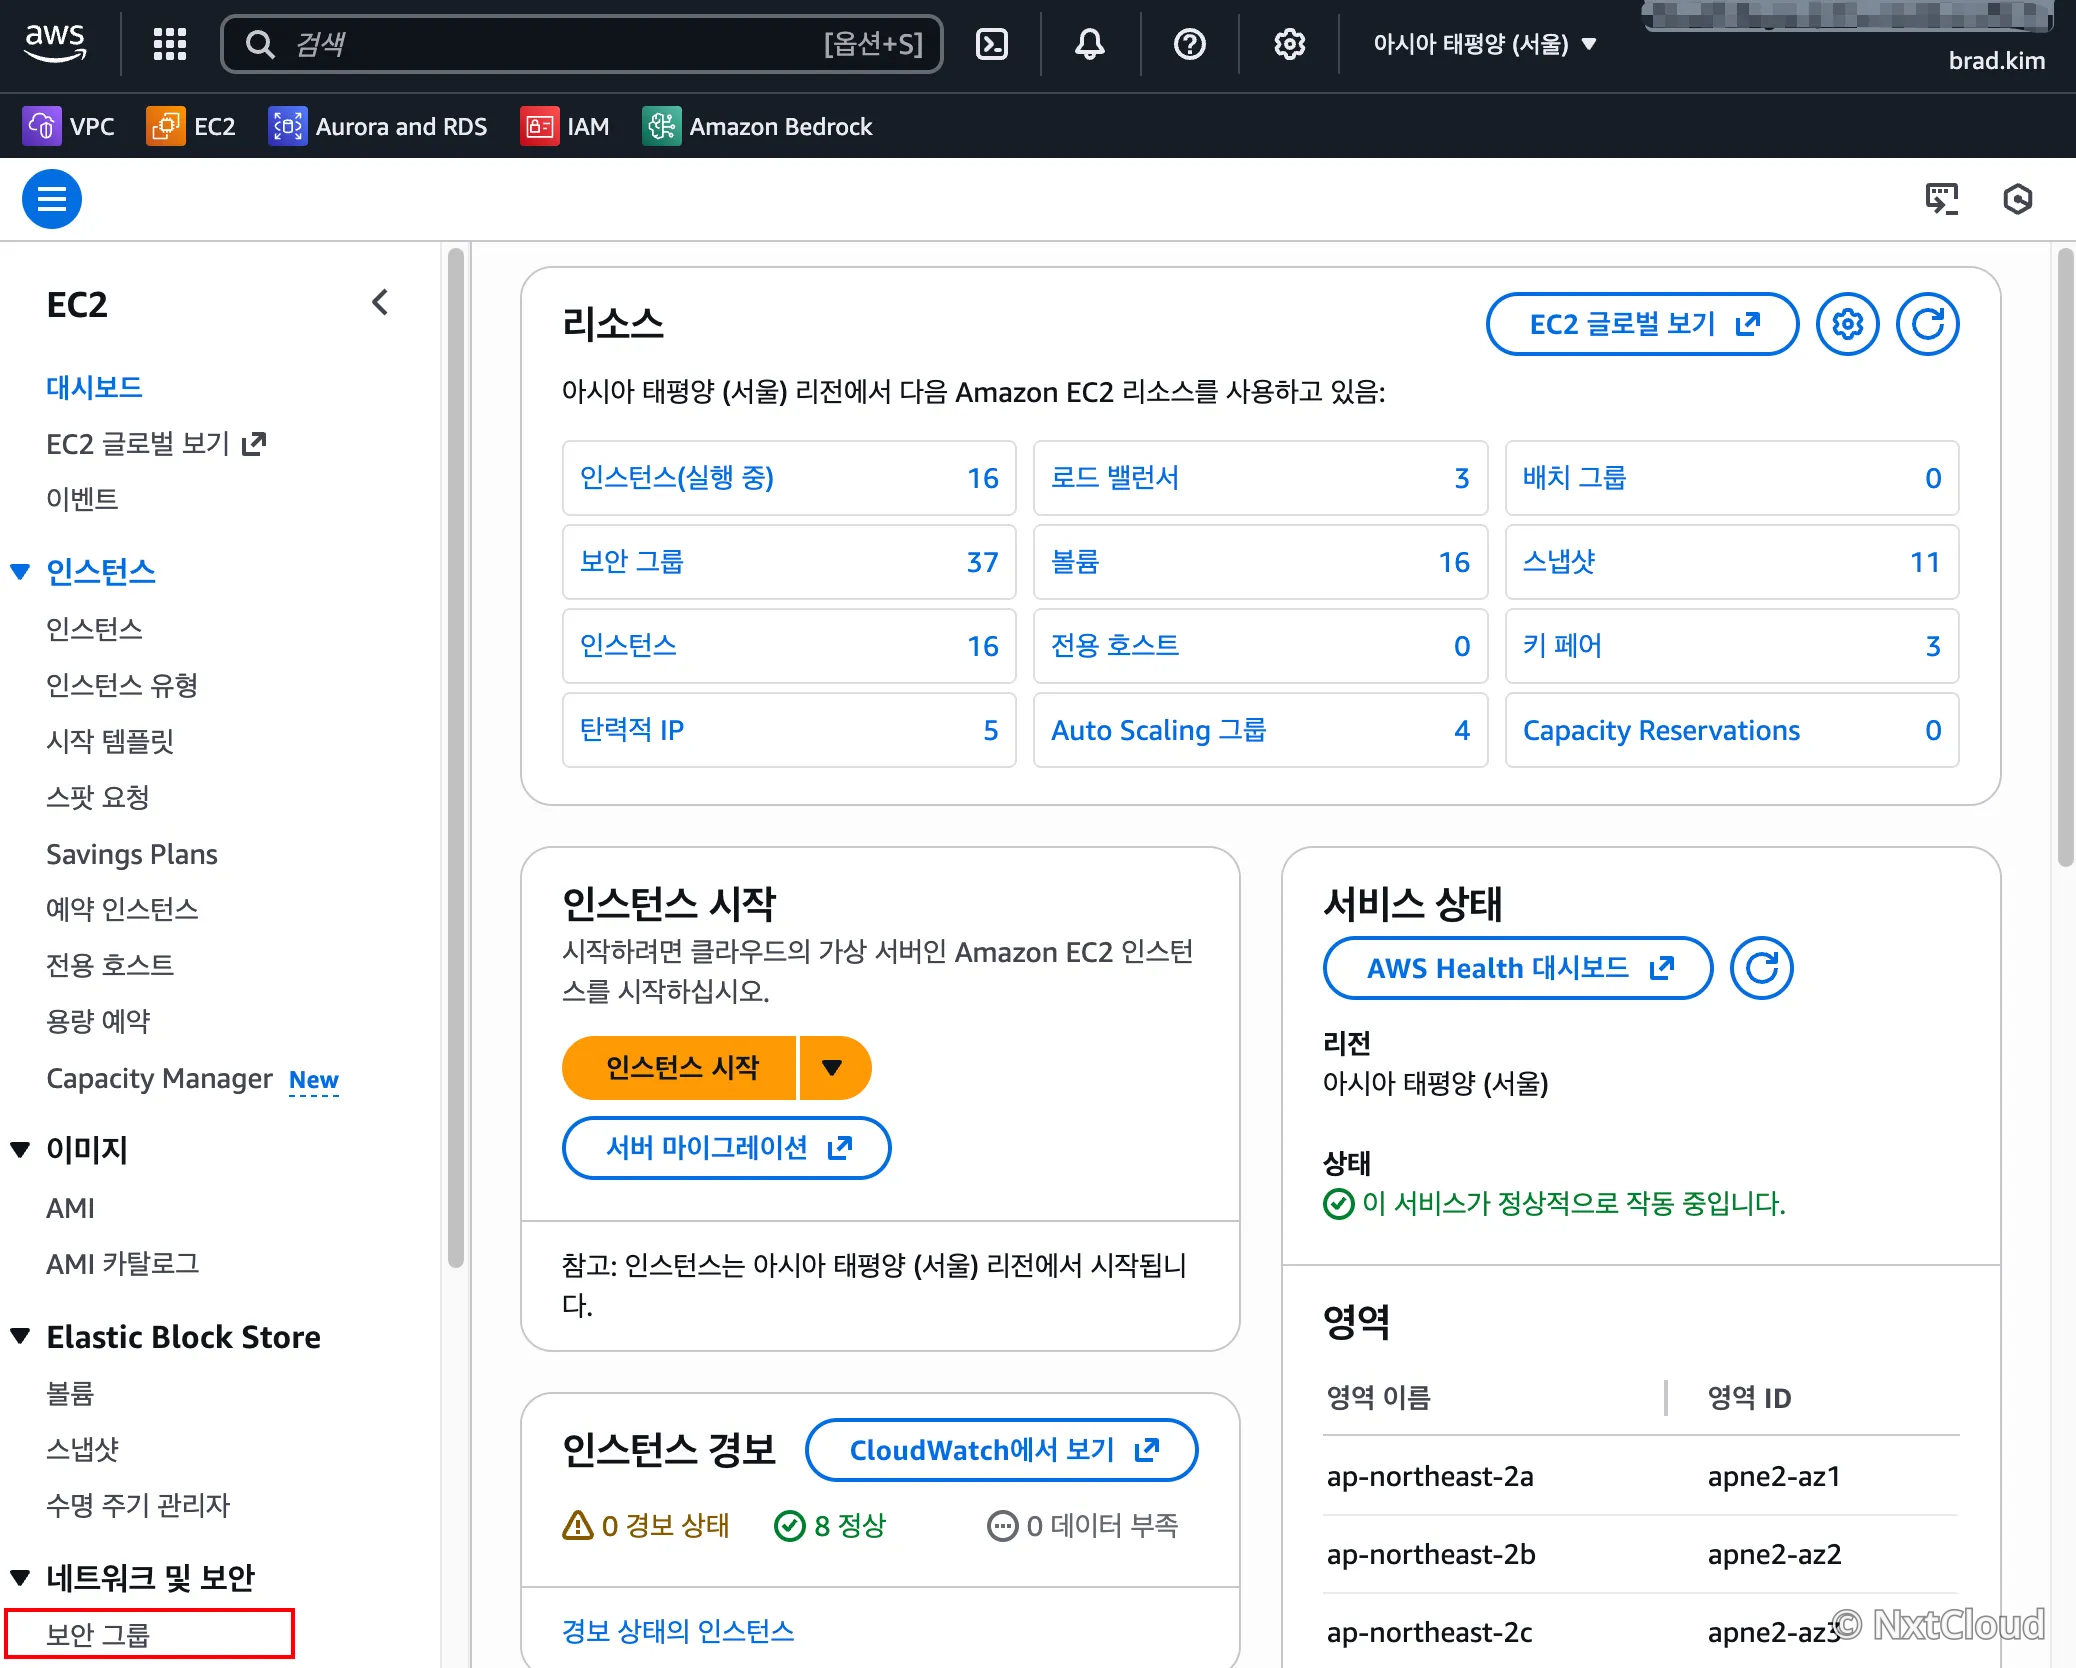The height and width of the screenshot is (1668, 2076).
Task: Open the services grid menu icon
Action: point(169,44)
